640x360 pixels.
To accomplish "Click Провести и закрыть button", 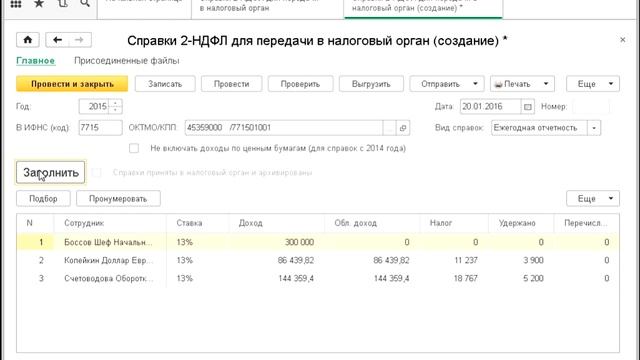I will coord(72,84).
